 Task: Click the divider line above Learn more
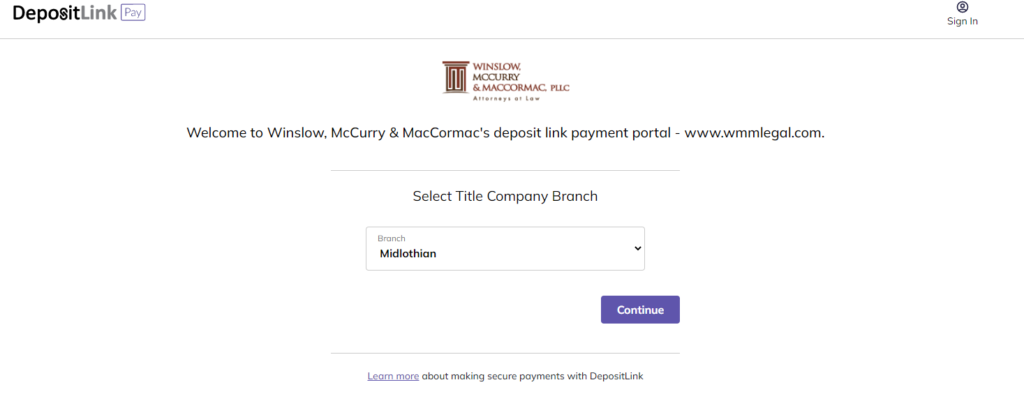(x=505, y=354)
